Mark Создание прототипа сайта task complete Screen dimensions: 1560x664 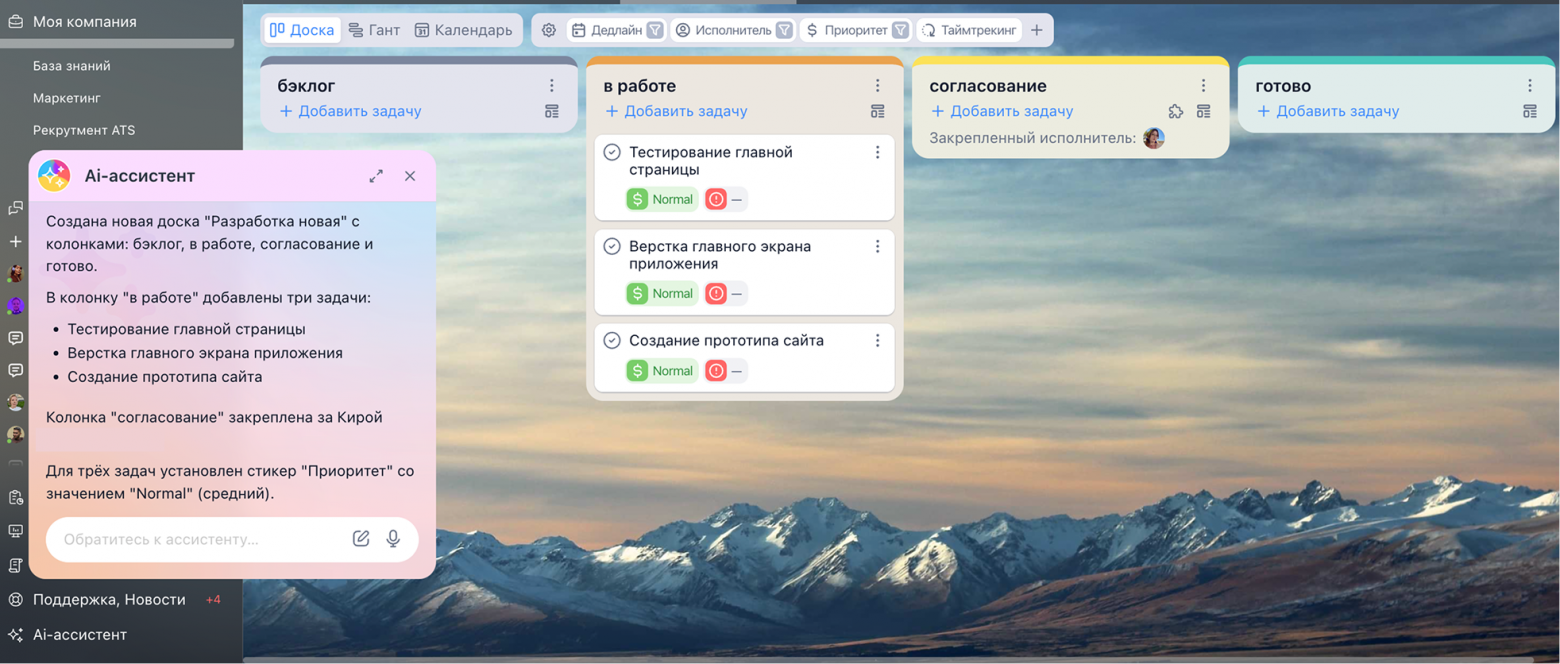click(x=612, y=341)
